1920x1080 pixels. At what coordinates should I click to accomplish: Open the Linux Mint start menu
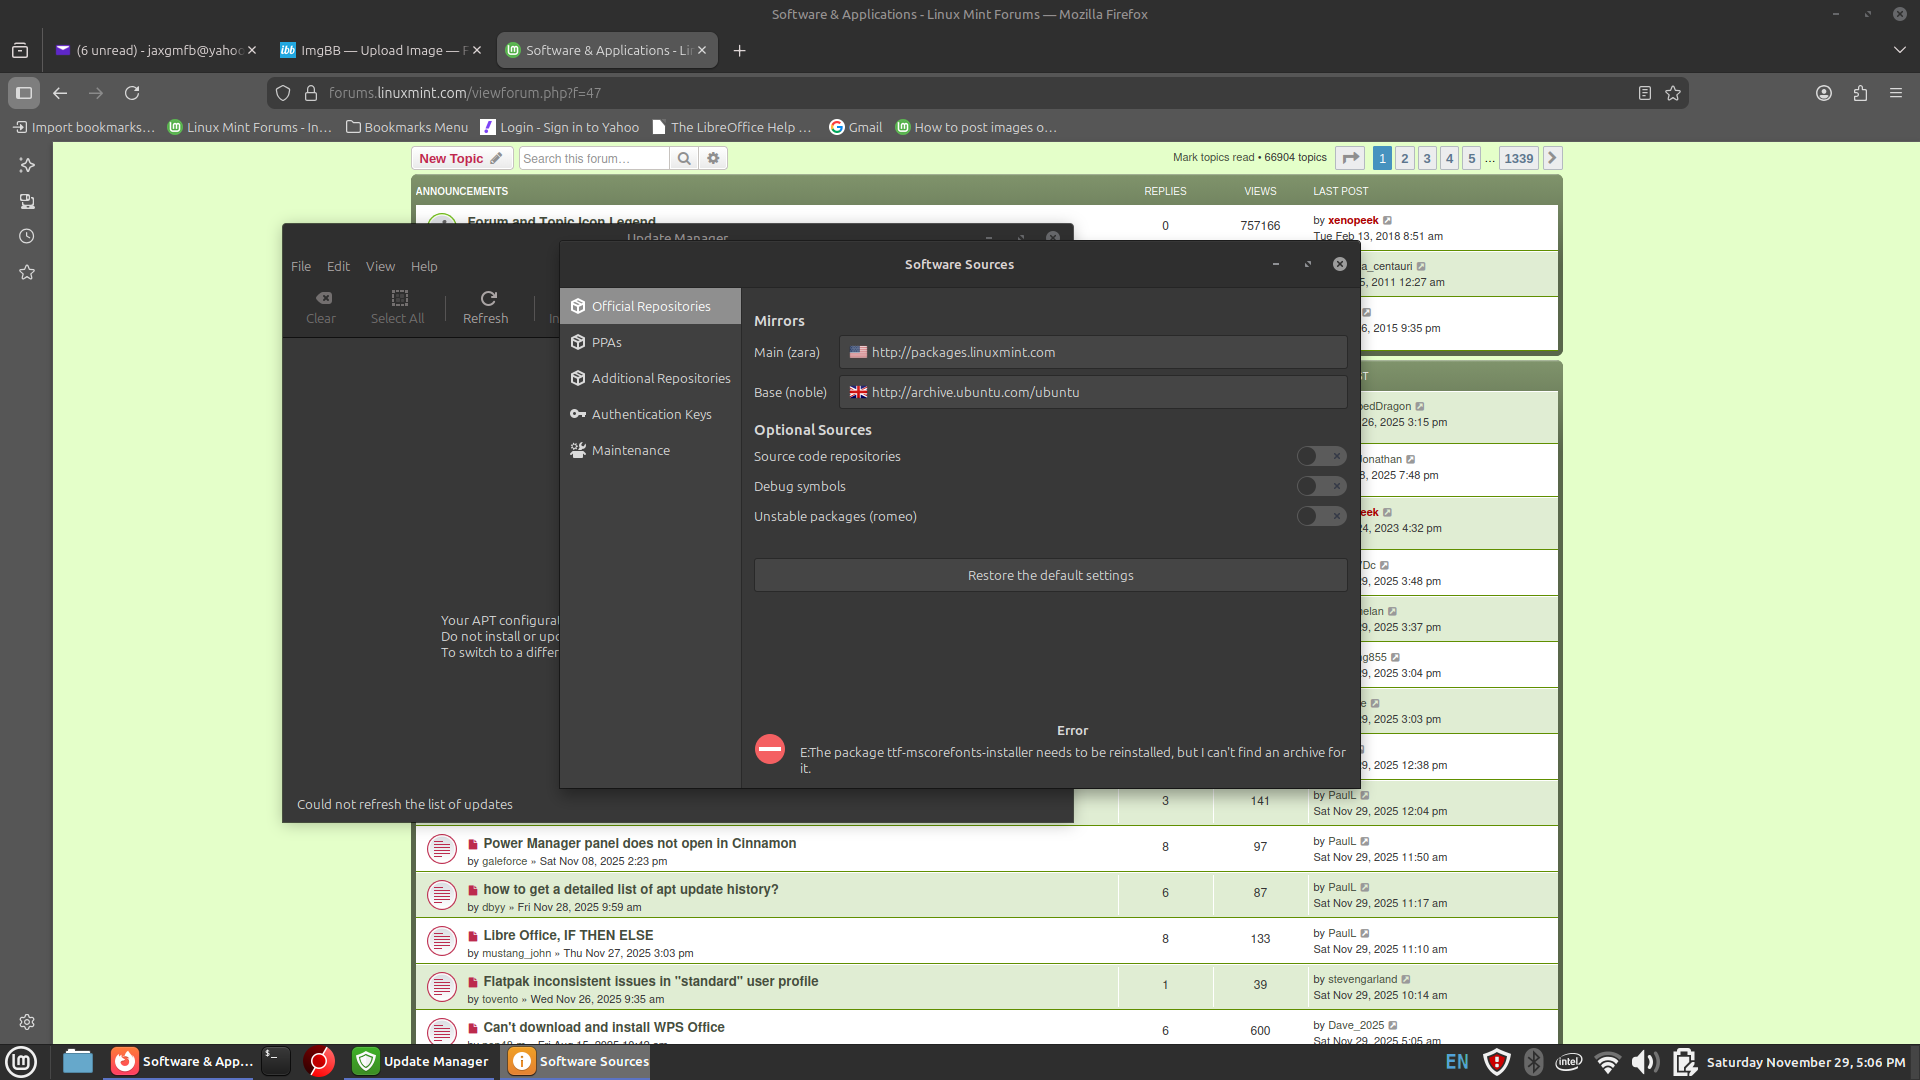pyautogui.click(x=21, y=1061)
